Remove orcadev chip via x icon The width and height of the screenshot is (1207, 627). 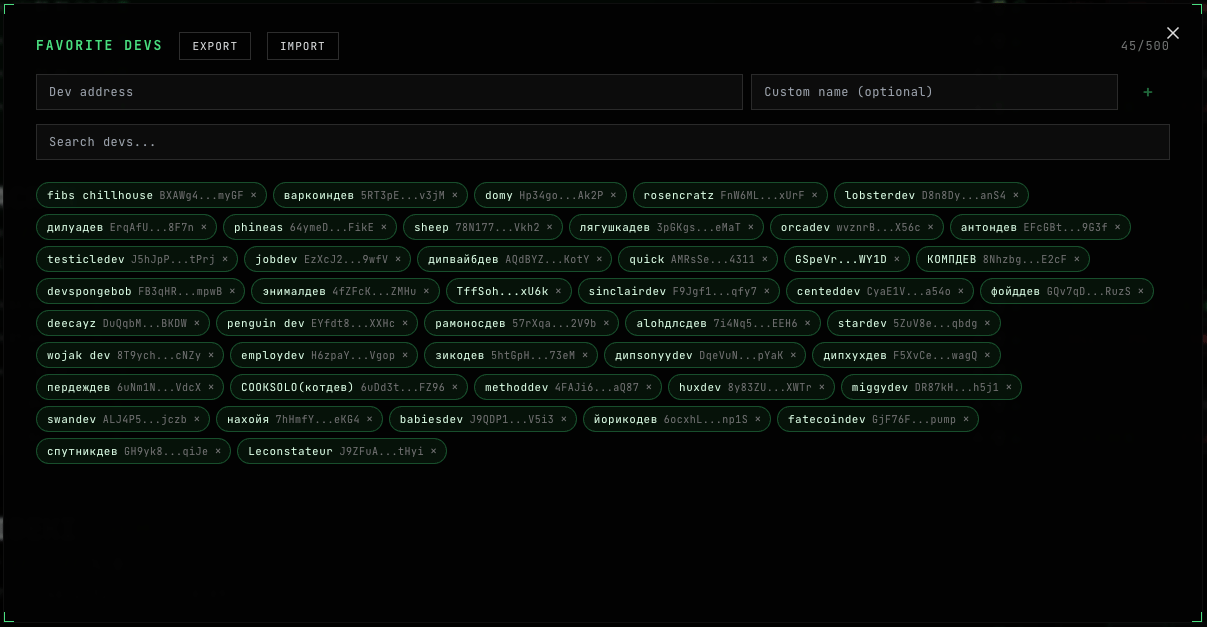931,227
